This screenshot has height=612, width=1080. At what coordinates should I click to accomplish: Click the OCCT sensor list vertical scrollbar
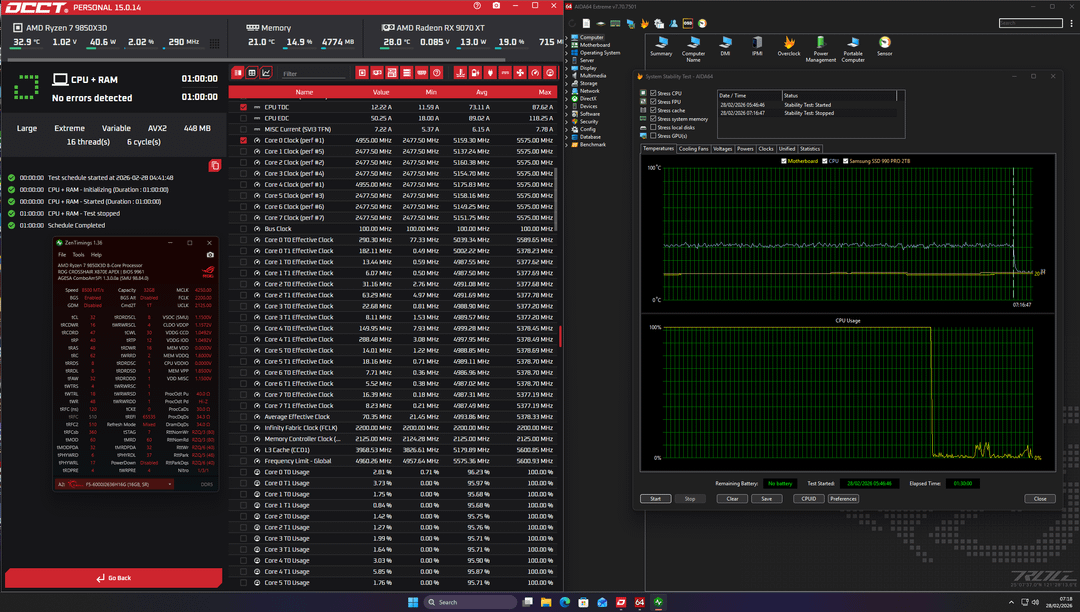(x=559, y=336)
